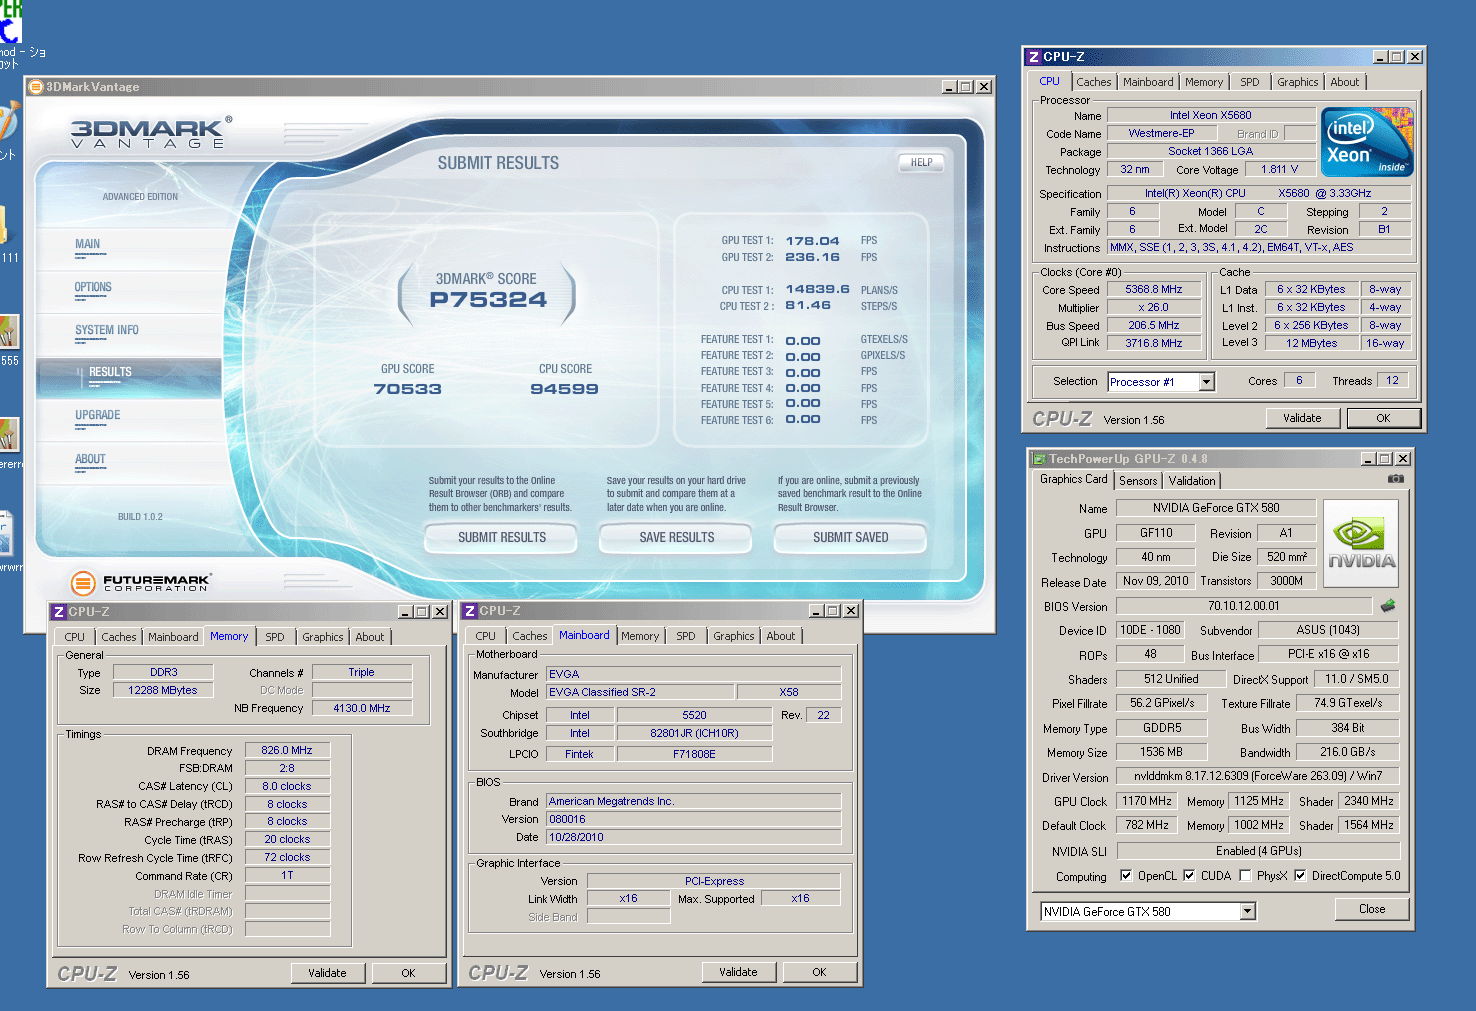Viewport: 1476px width, 1011px height.
Task: Toggle the OpenCL checkbox
Action: pos(1126,875)
